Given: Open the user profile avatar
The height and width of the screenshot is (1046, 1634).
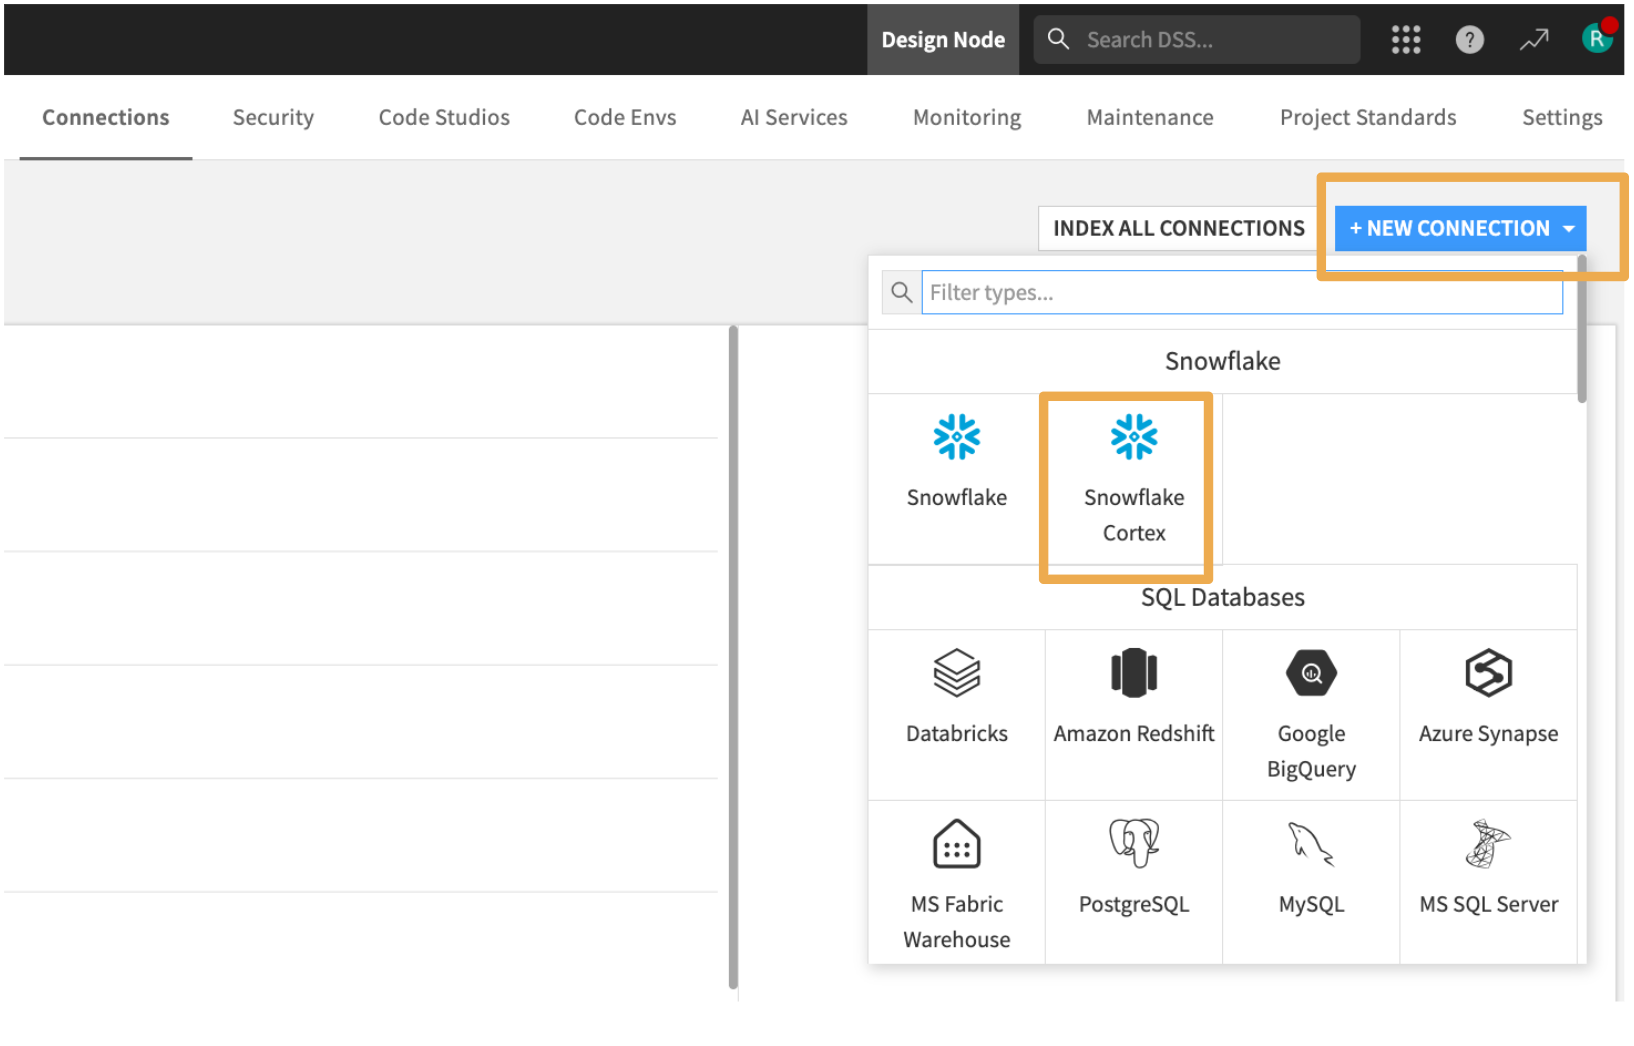Looking at the screenshot, I should coord(1597,39).
